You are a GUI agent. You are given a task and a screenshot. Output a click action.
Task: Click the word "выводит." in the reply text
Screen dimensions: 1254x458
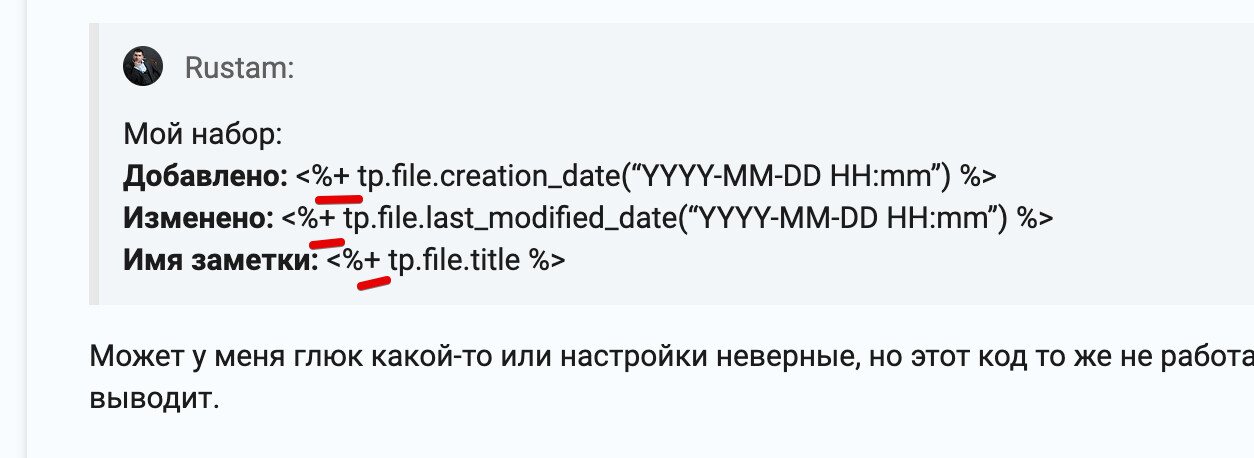click(x=153, y=398)
